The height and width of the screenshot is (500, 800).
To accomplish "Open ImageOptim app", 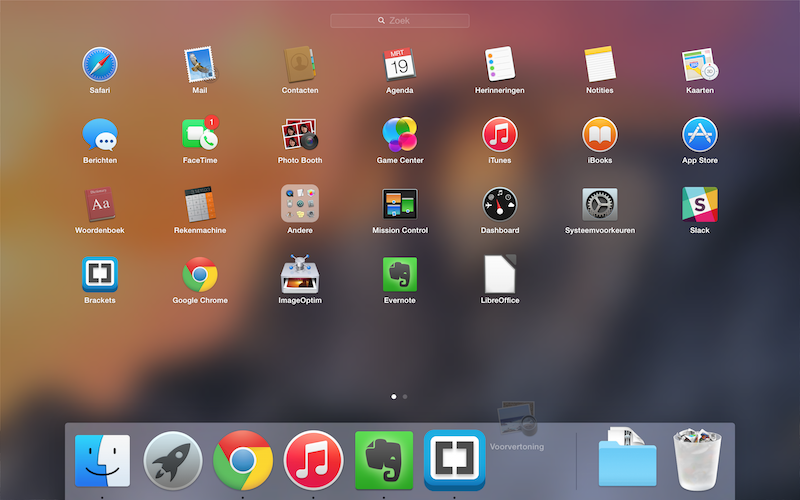I will tap(299, 274).
